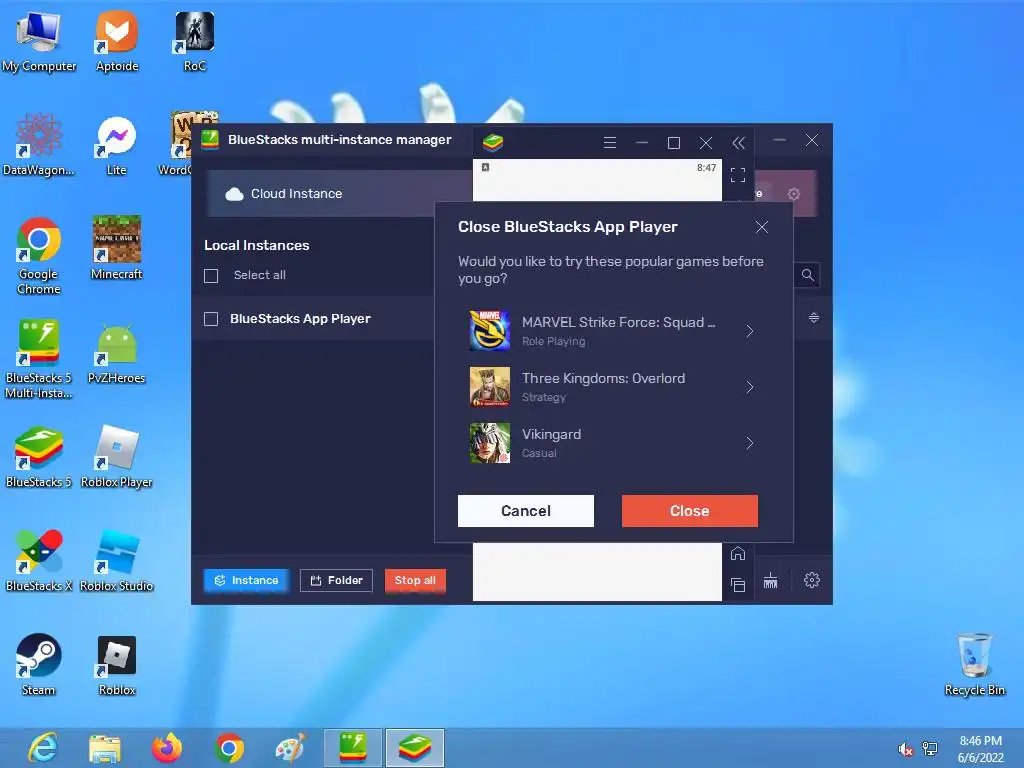Click the Vikingard game title text
The image size is (1024, 768).
point(551,434)
